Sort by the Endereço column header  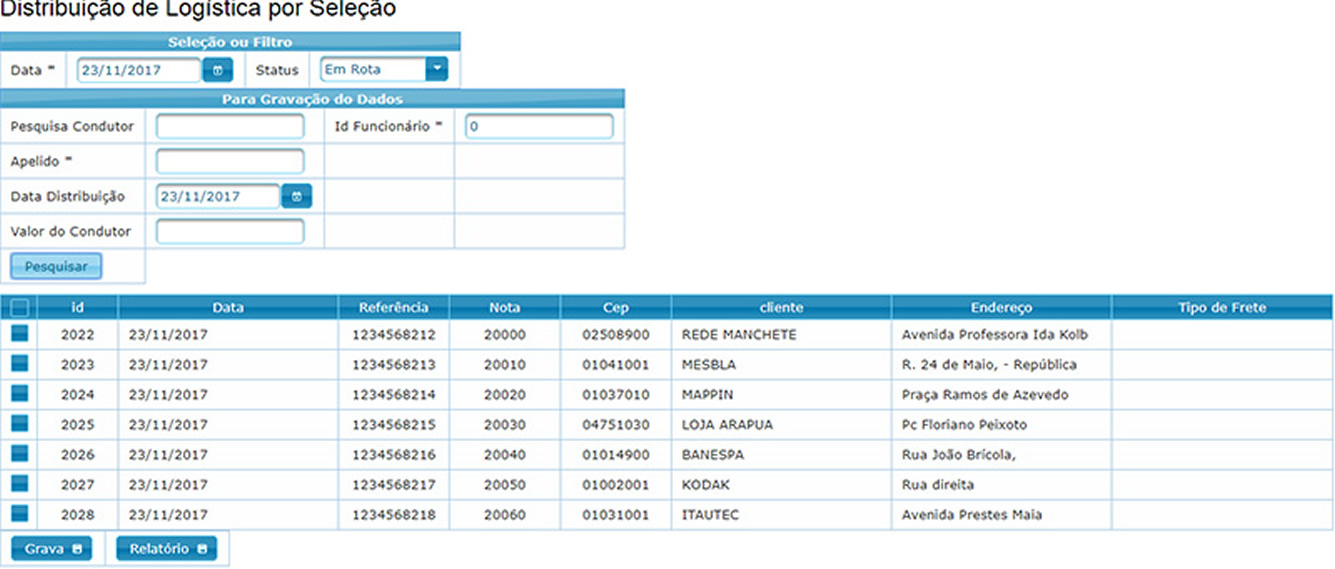(1001, 308)
